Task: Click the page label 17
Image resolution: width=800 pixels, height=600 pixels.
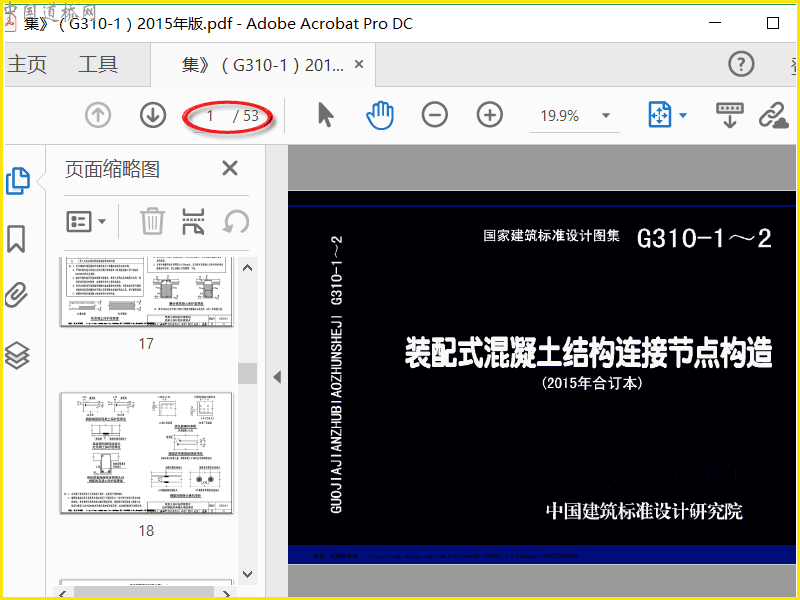Action: pyautogui.click(x=146, y=344)
